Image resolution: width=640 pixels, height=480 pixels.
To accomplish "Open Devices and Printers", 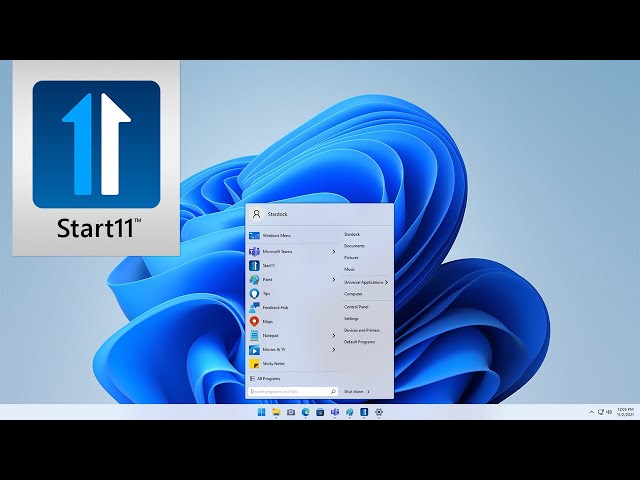I will pyautogui.click(x=362, y=330).
